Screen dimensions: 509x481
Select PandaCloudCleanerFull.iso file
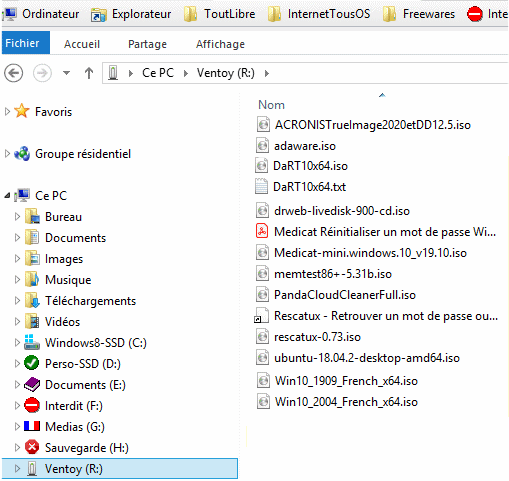tap(345, 295)
